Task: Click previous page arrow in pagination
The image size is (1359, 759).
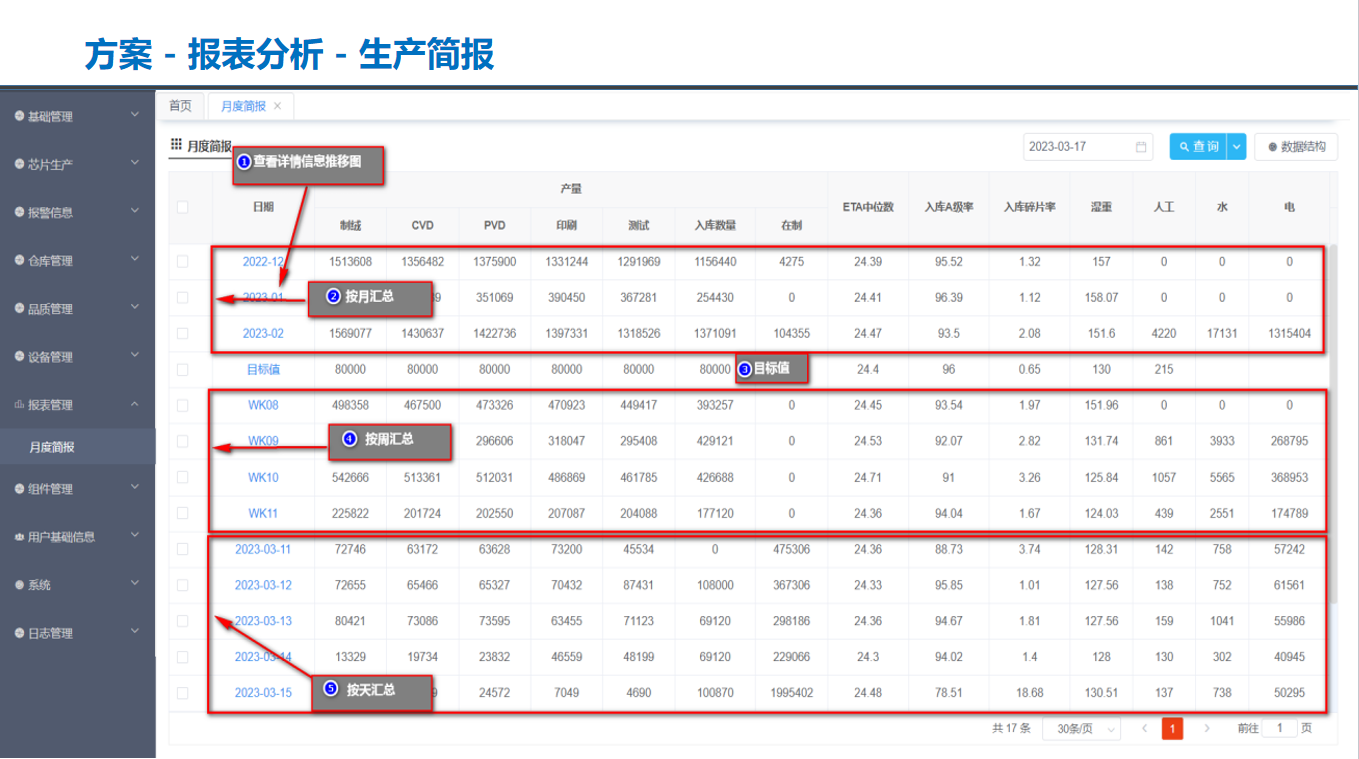Action: (x=1145, y=729)
